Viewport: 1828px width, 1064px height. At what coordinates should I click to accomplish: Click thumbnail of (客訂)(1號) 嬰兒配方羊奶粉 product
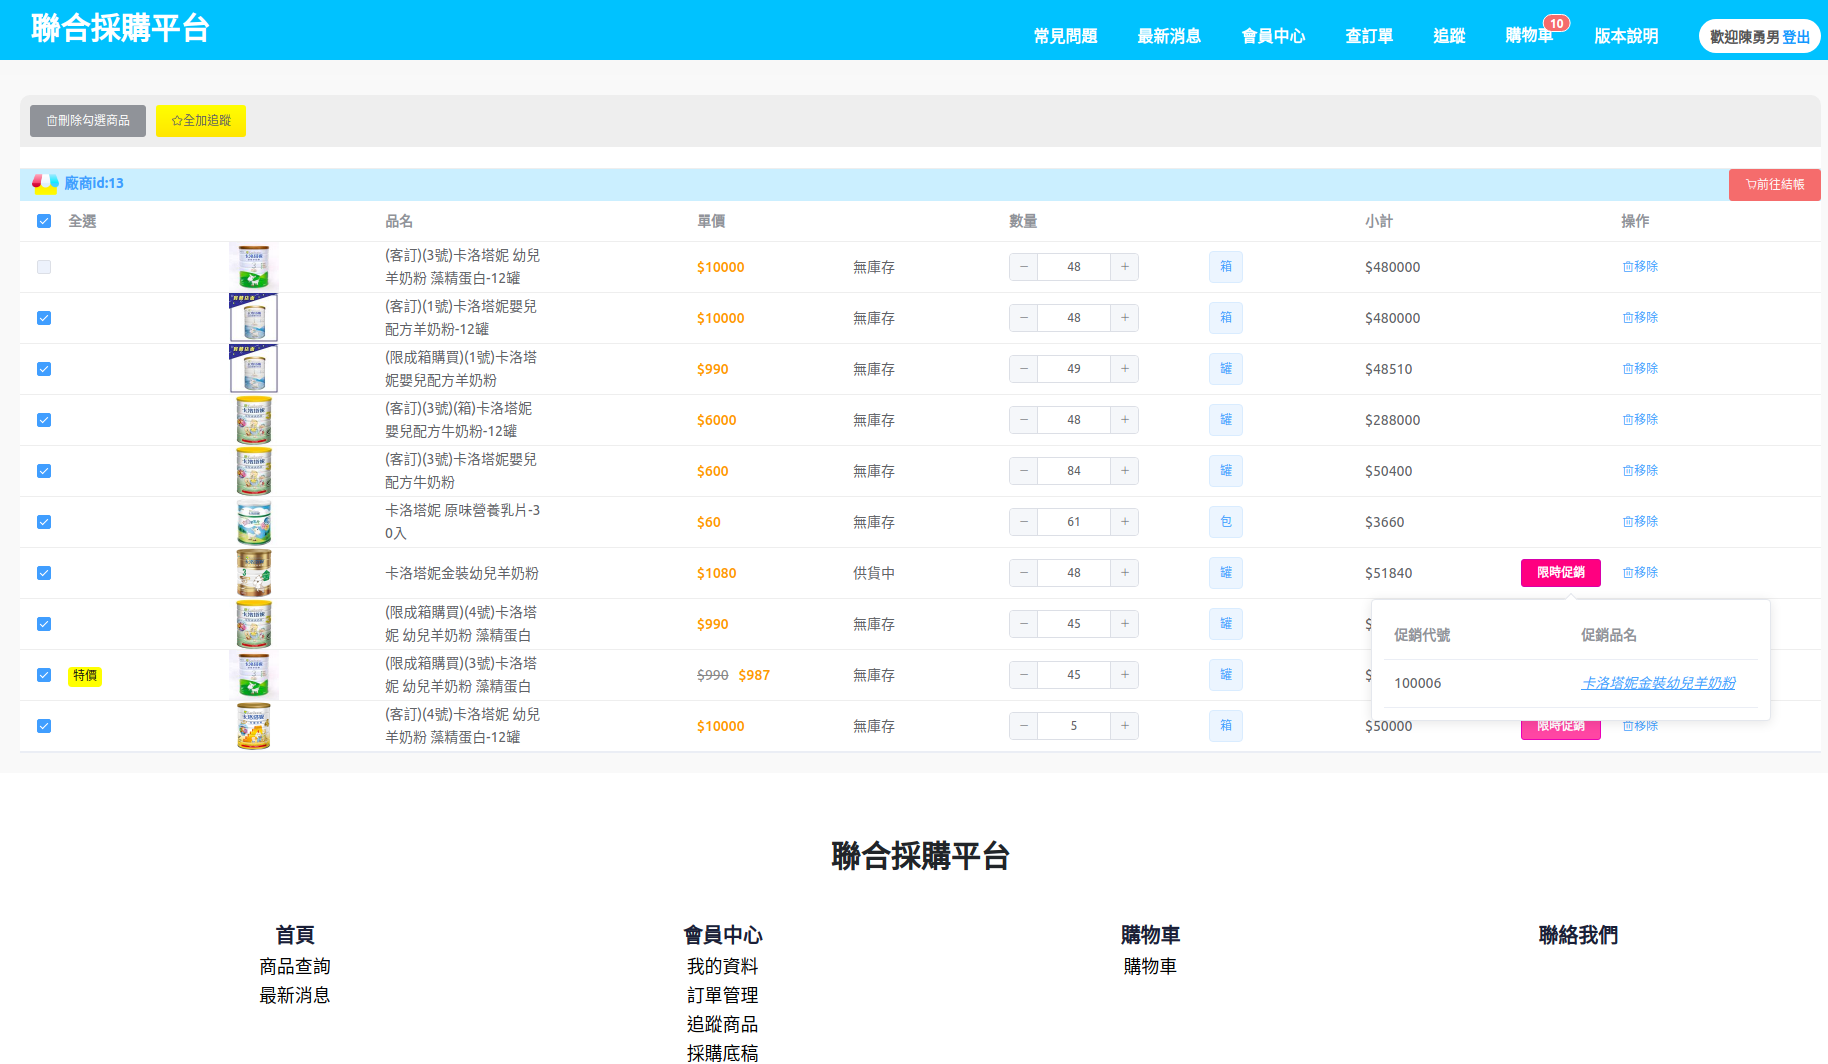[254, 318]
